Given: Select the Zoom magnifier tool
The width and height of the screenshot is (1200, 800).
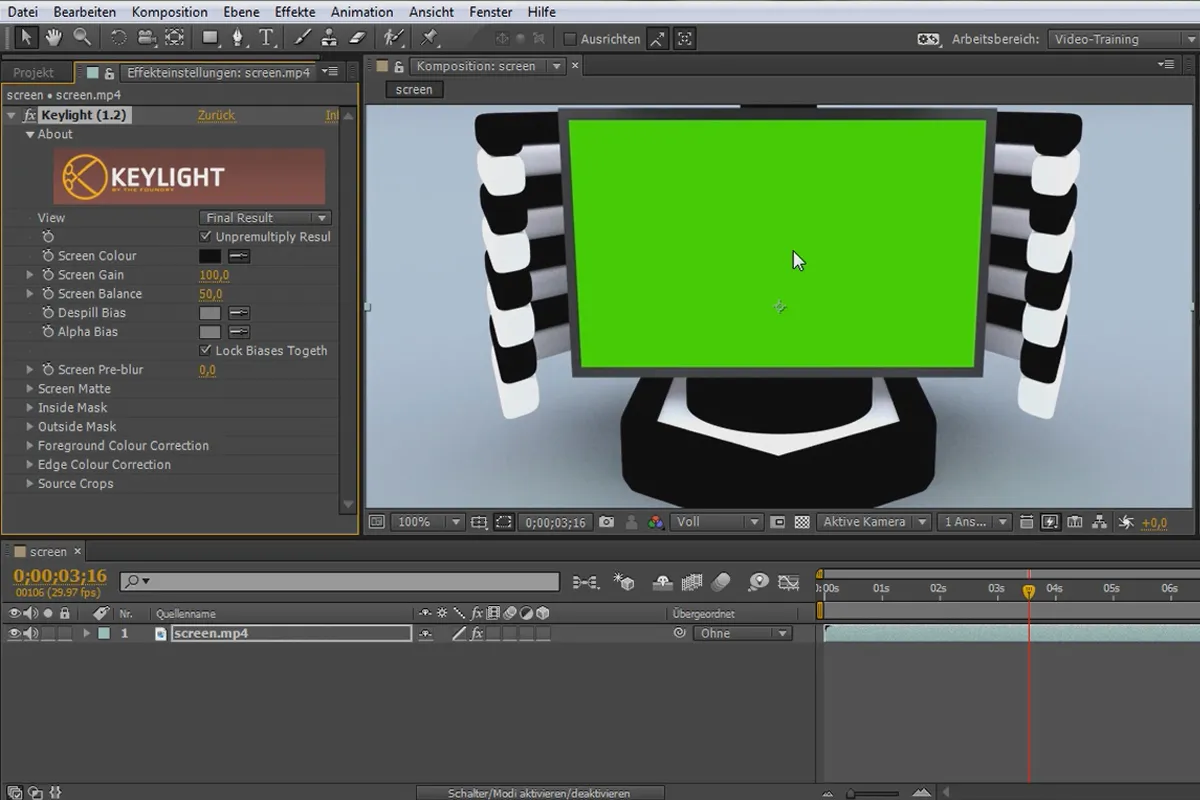Looking at the screenshot, I should (x=82, y=38).
